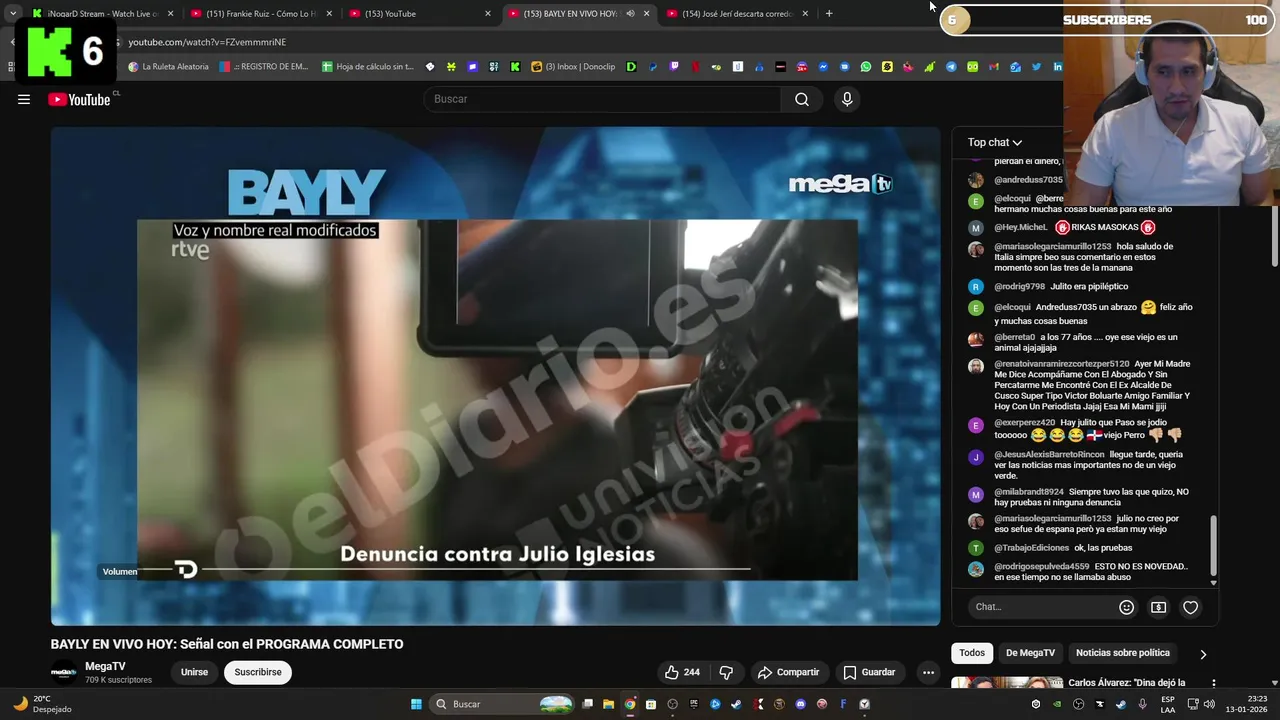Viewport: 1280px width, 720px height.
Task: Open the Carlos Álvarez recommended video thumbnail
Action: pyautogui.click(x=1007, y=684)
